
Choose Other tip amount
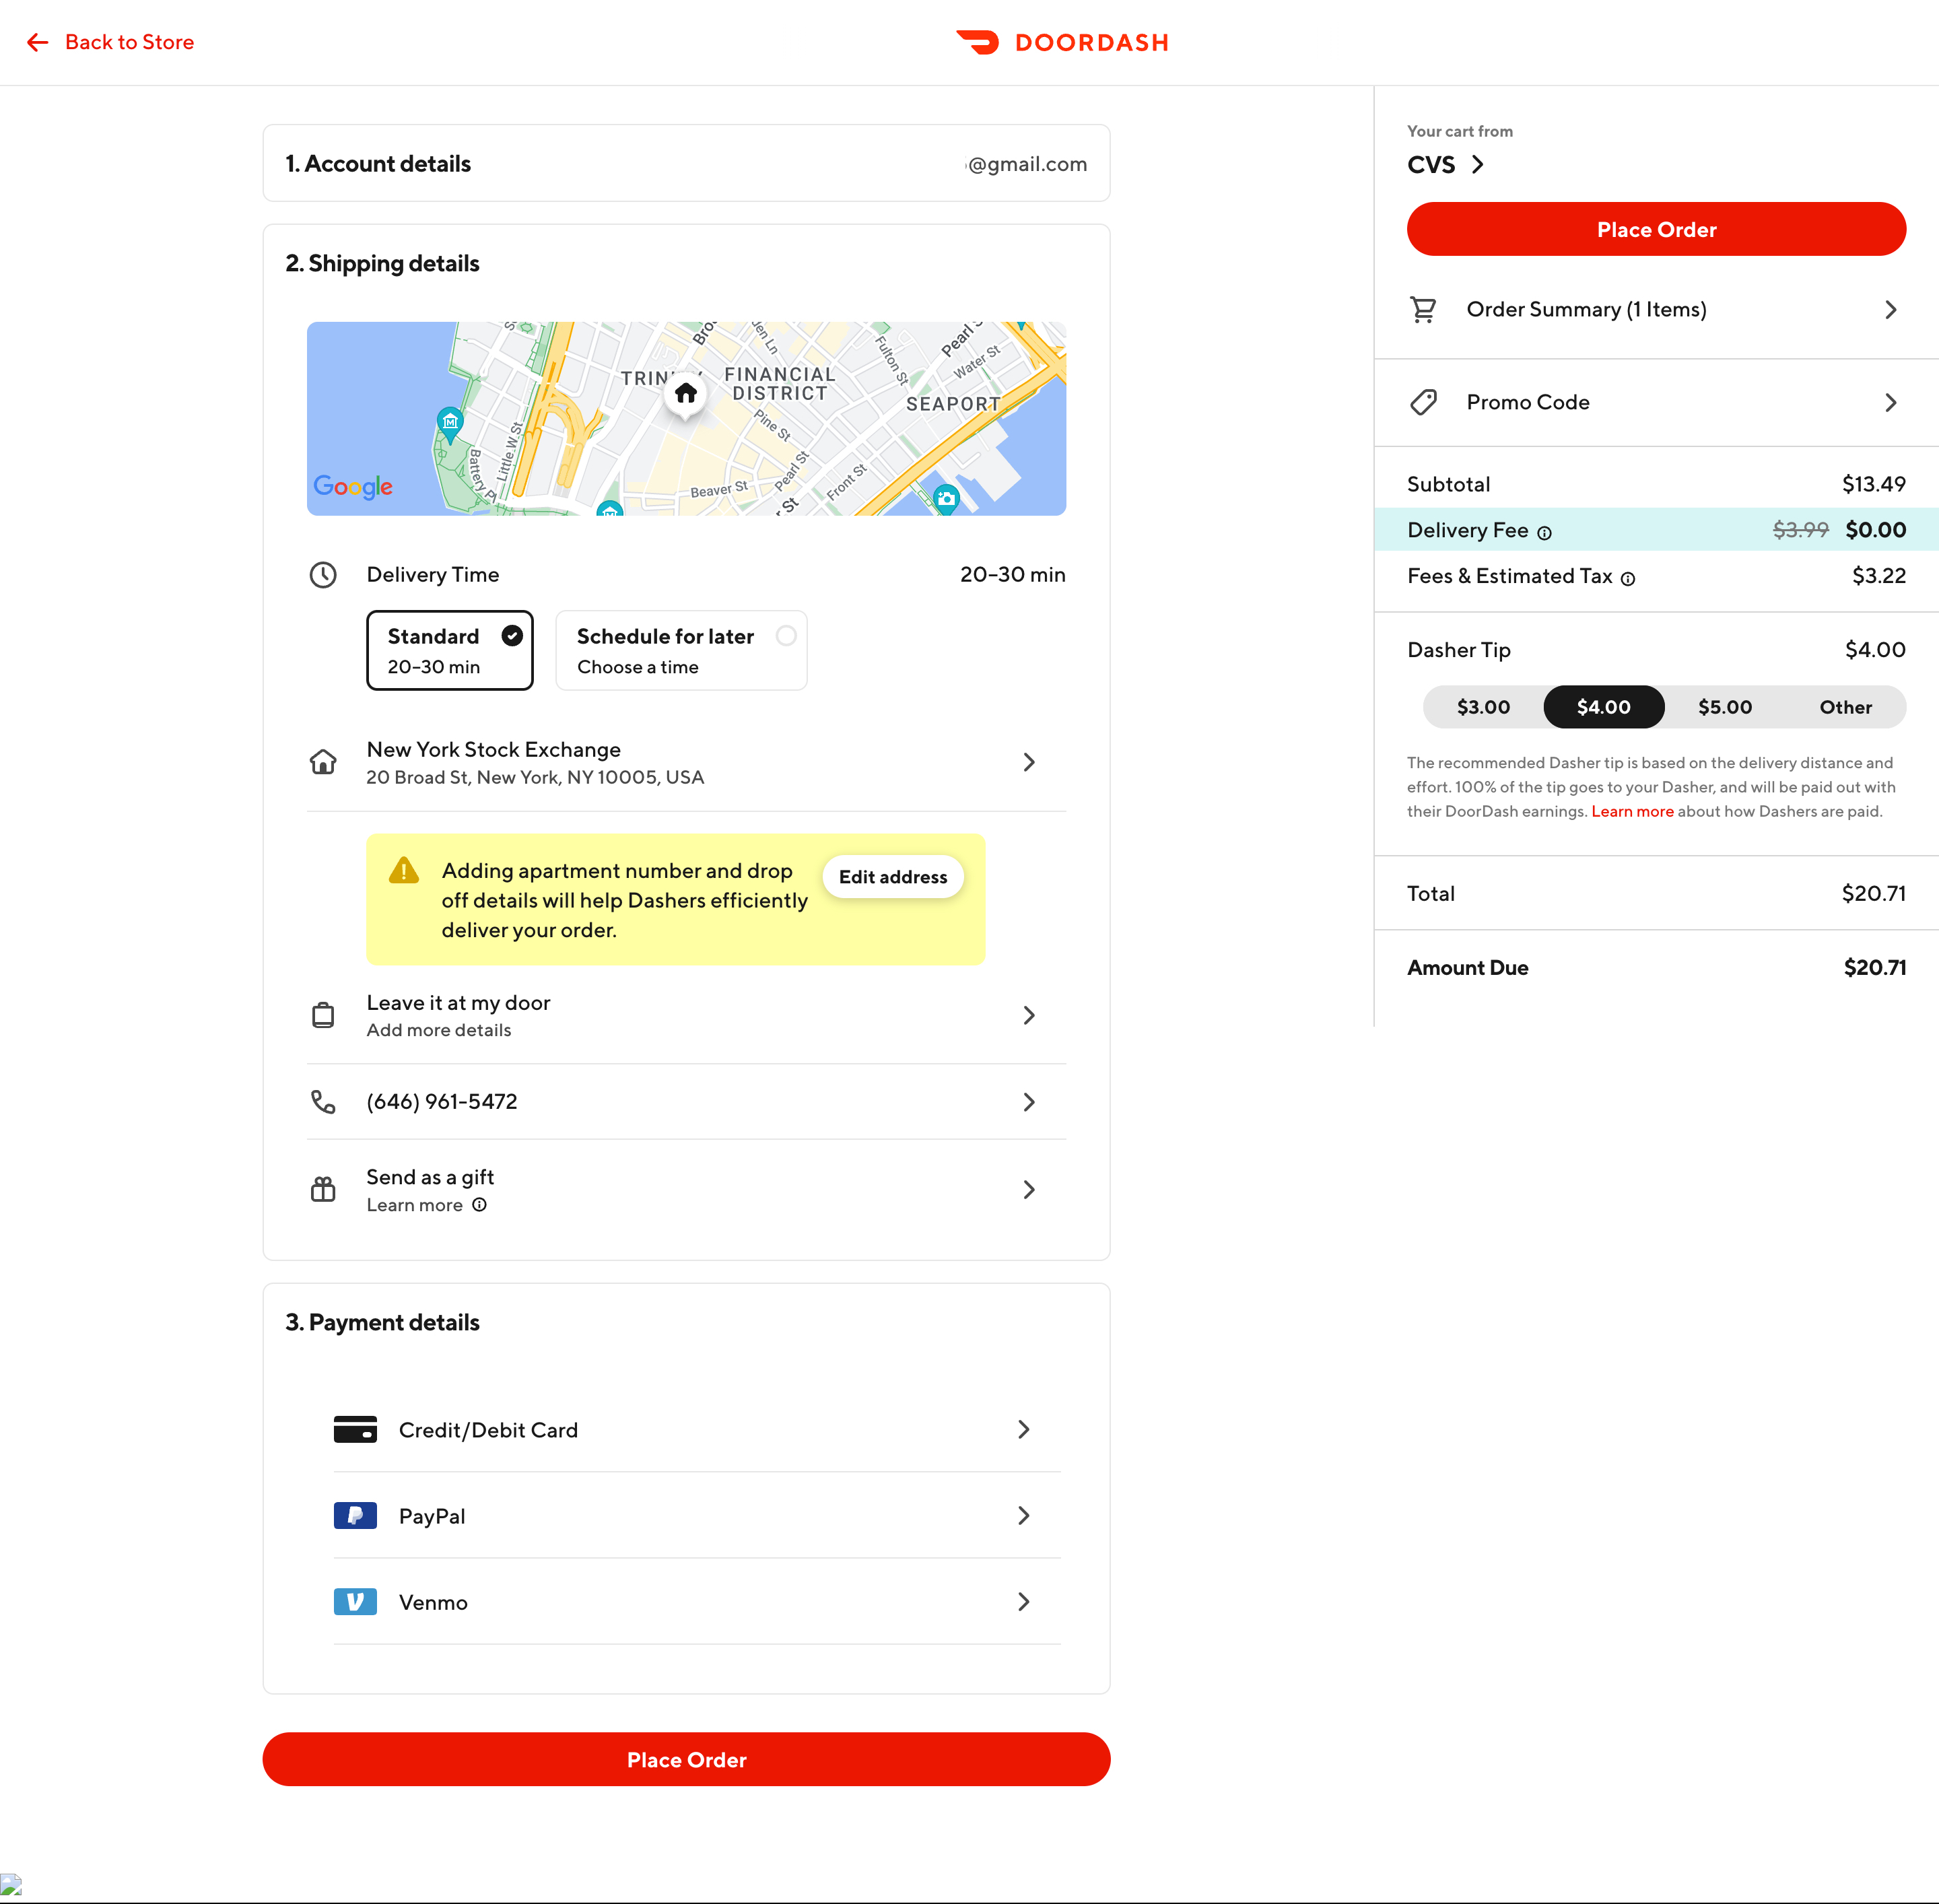[1846, 707]
